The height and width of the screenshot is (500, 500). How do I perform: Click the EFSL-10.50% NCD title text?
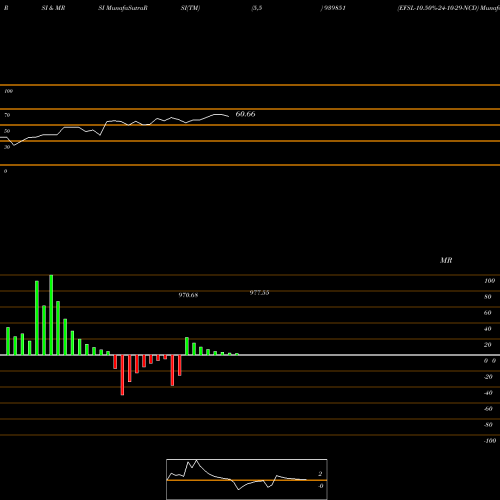(448, 8)
